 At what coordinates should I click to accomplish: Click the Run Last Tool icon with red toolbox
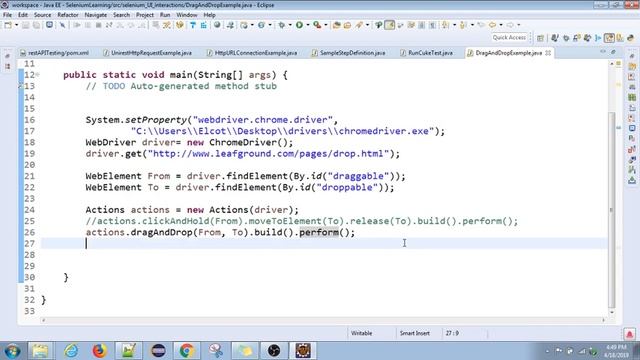pyautogui.click(x=317, y=25)
